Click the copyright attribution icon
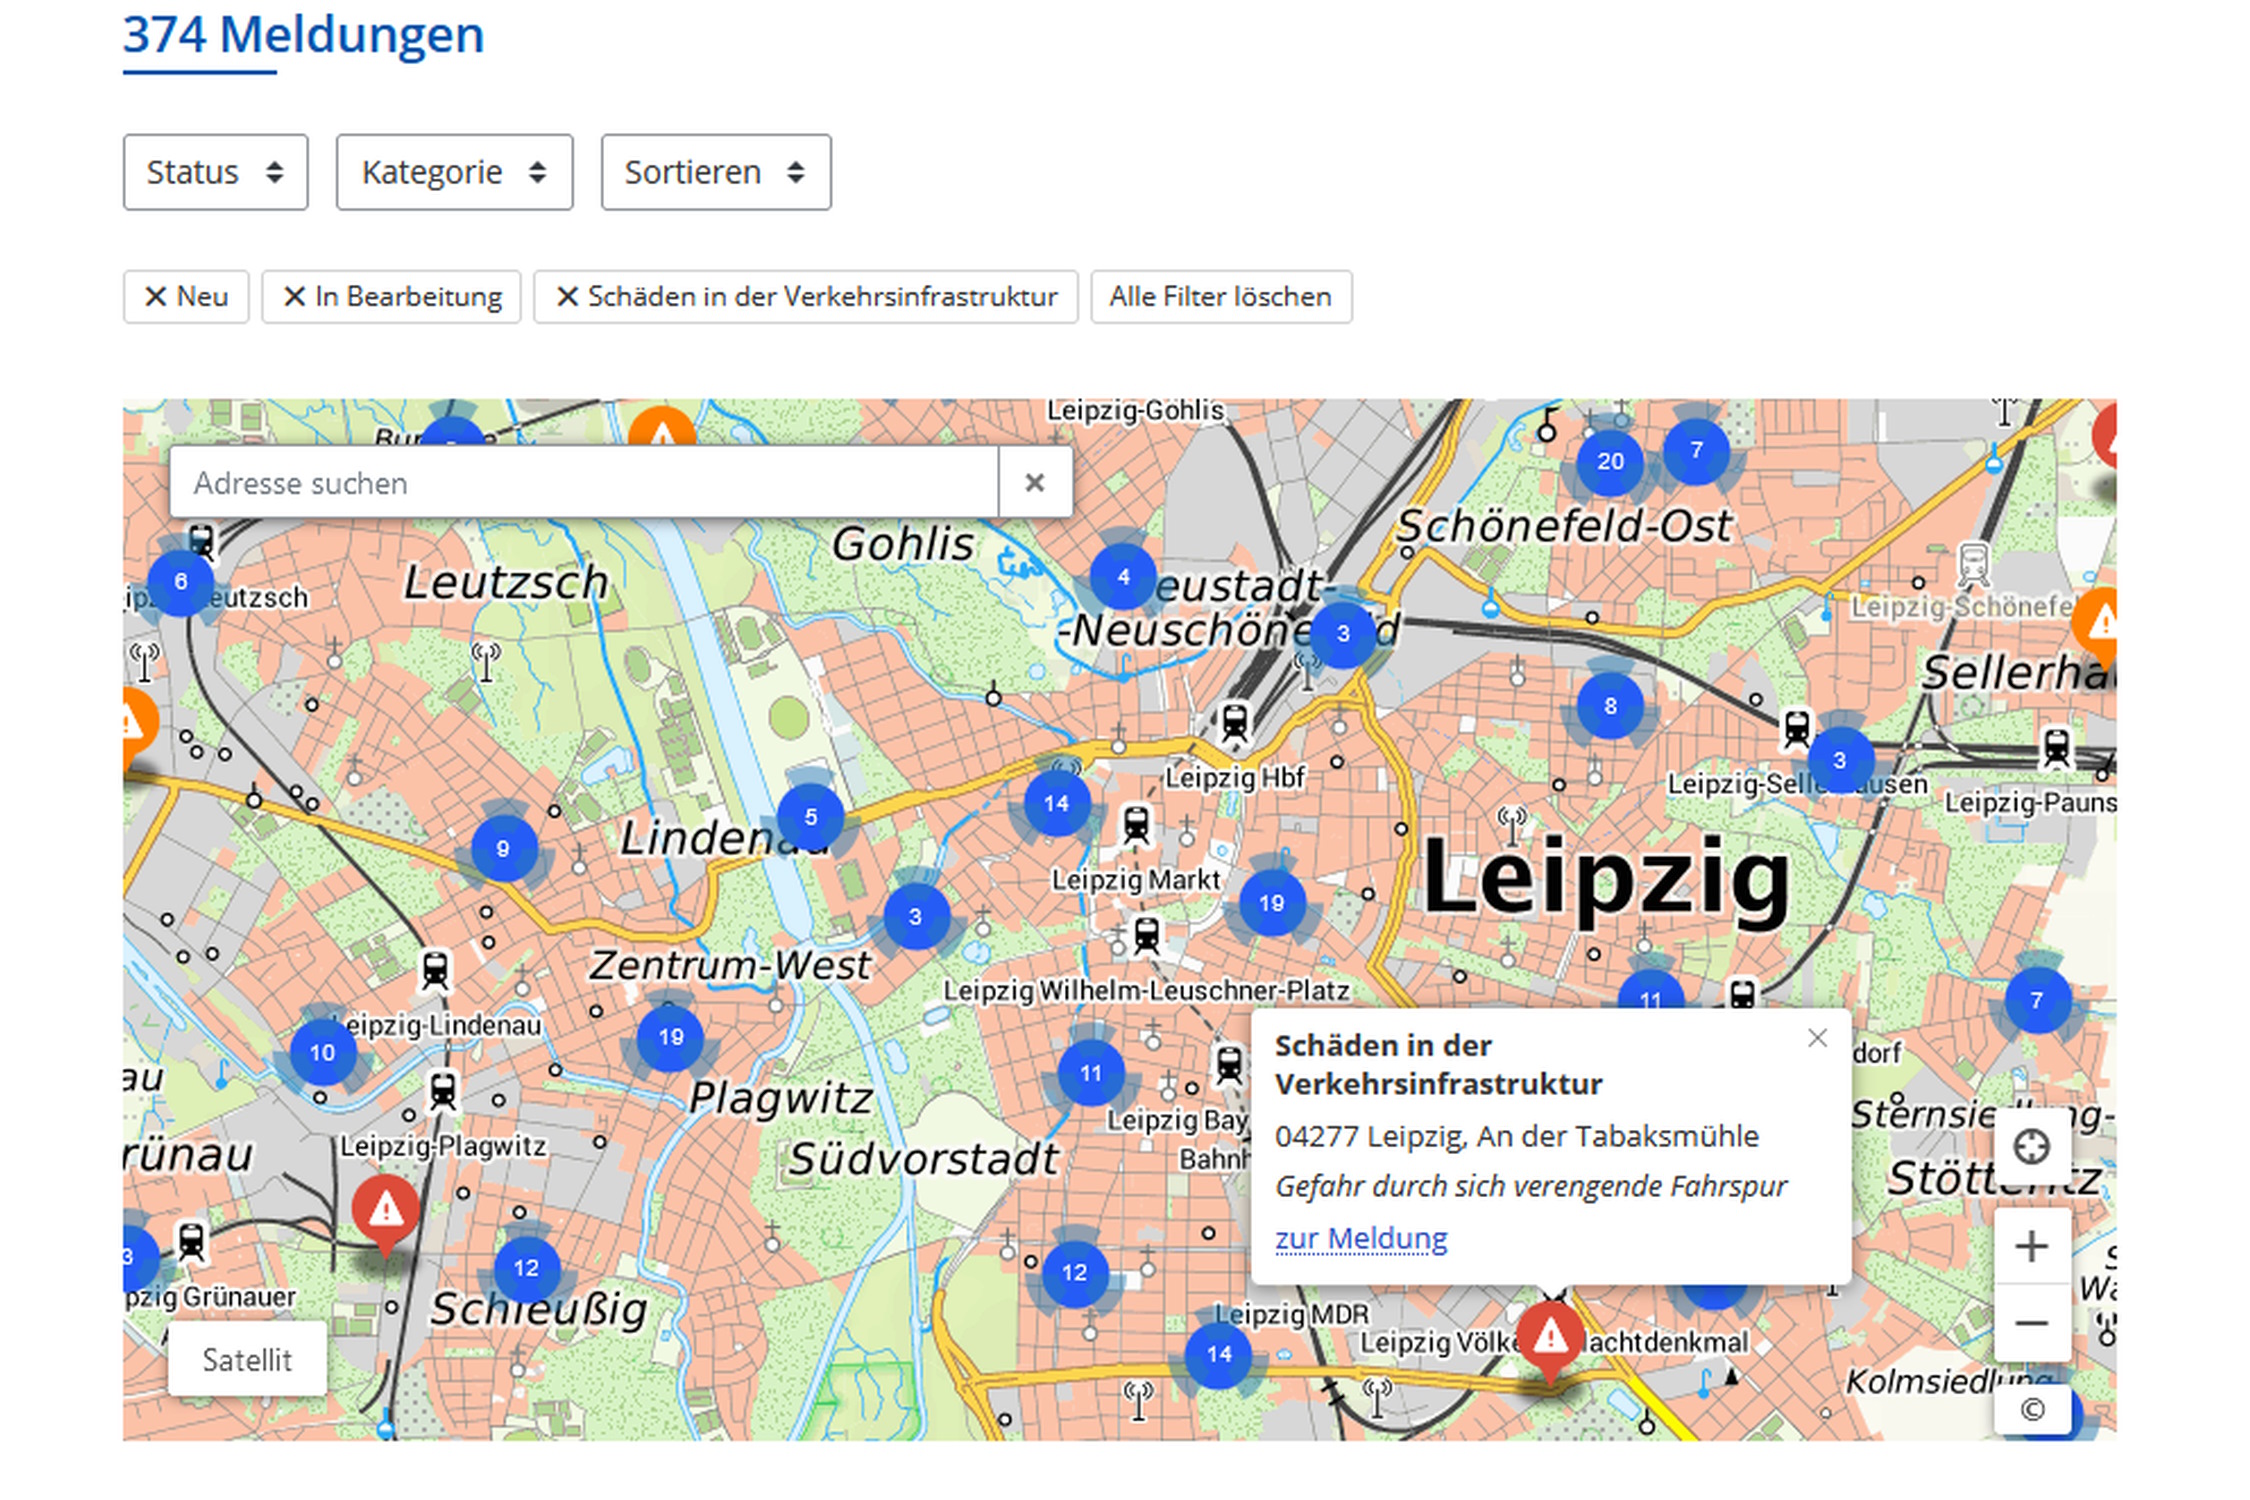Viewport: 2250px width, 1500px height. click(x=2031, y=1409)
